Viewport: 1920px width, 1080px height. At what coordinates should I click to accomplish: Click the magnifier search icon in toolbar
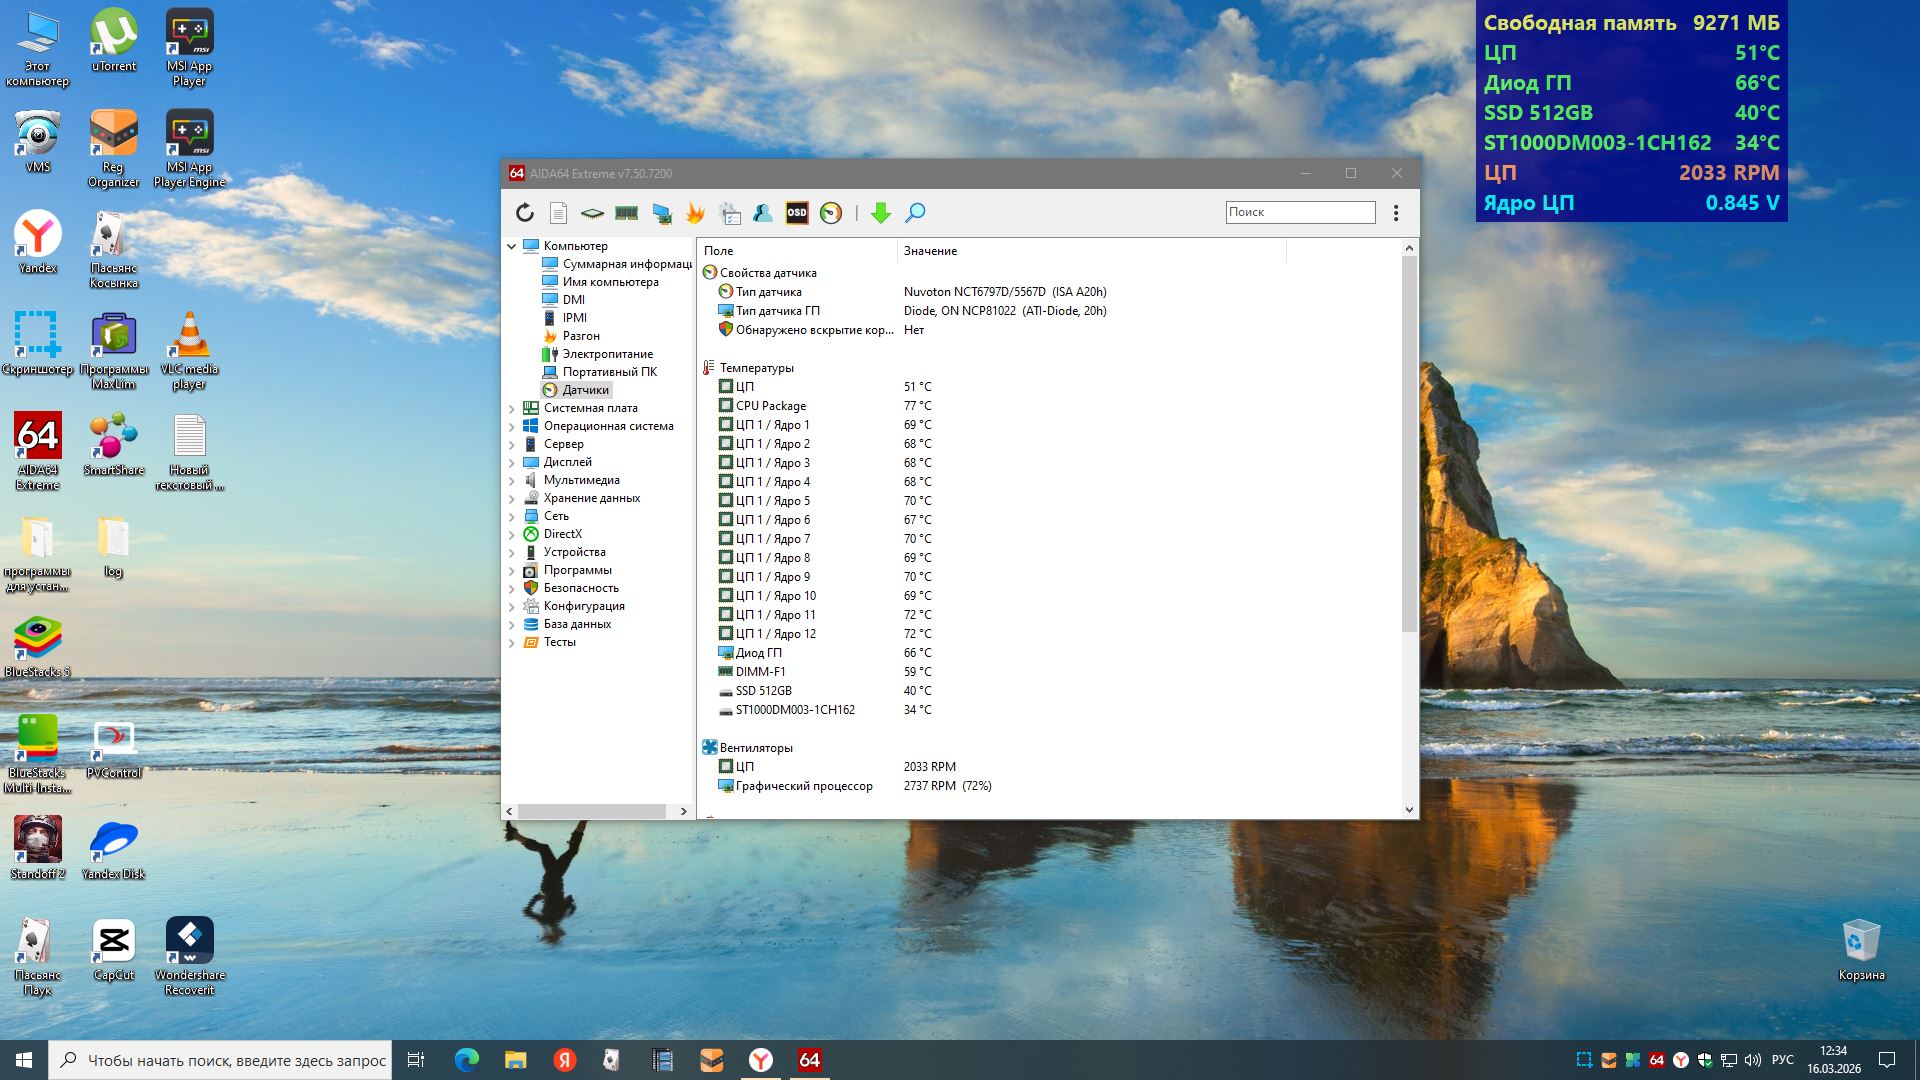click(915, 213)
